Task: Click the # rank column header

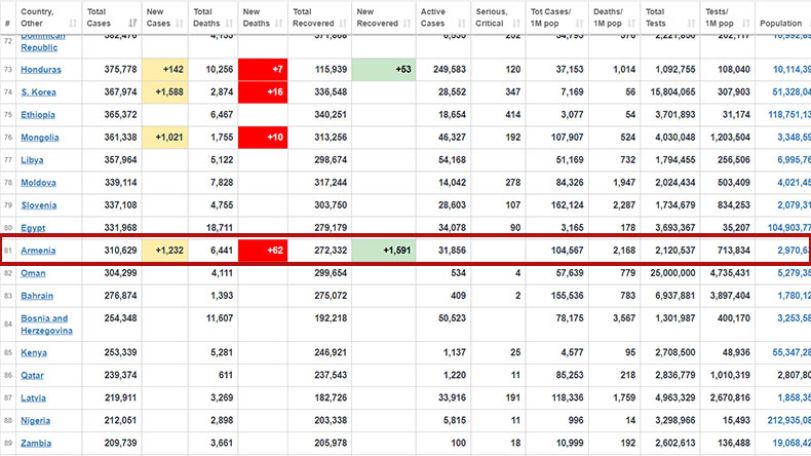Action: (7, 23)
